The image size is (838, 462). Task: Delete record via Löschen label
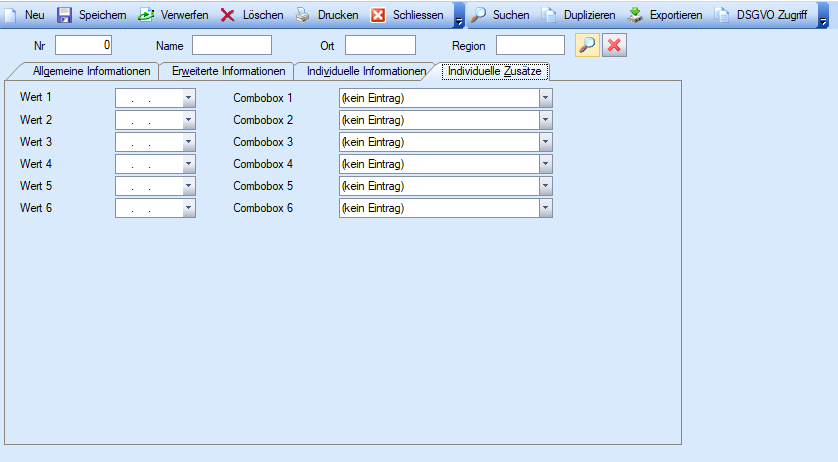coord(263,15)
